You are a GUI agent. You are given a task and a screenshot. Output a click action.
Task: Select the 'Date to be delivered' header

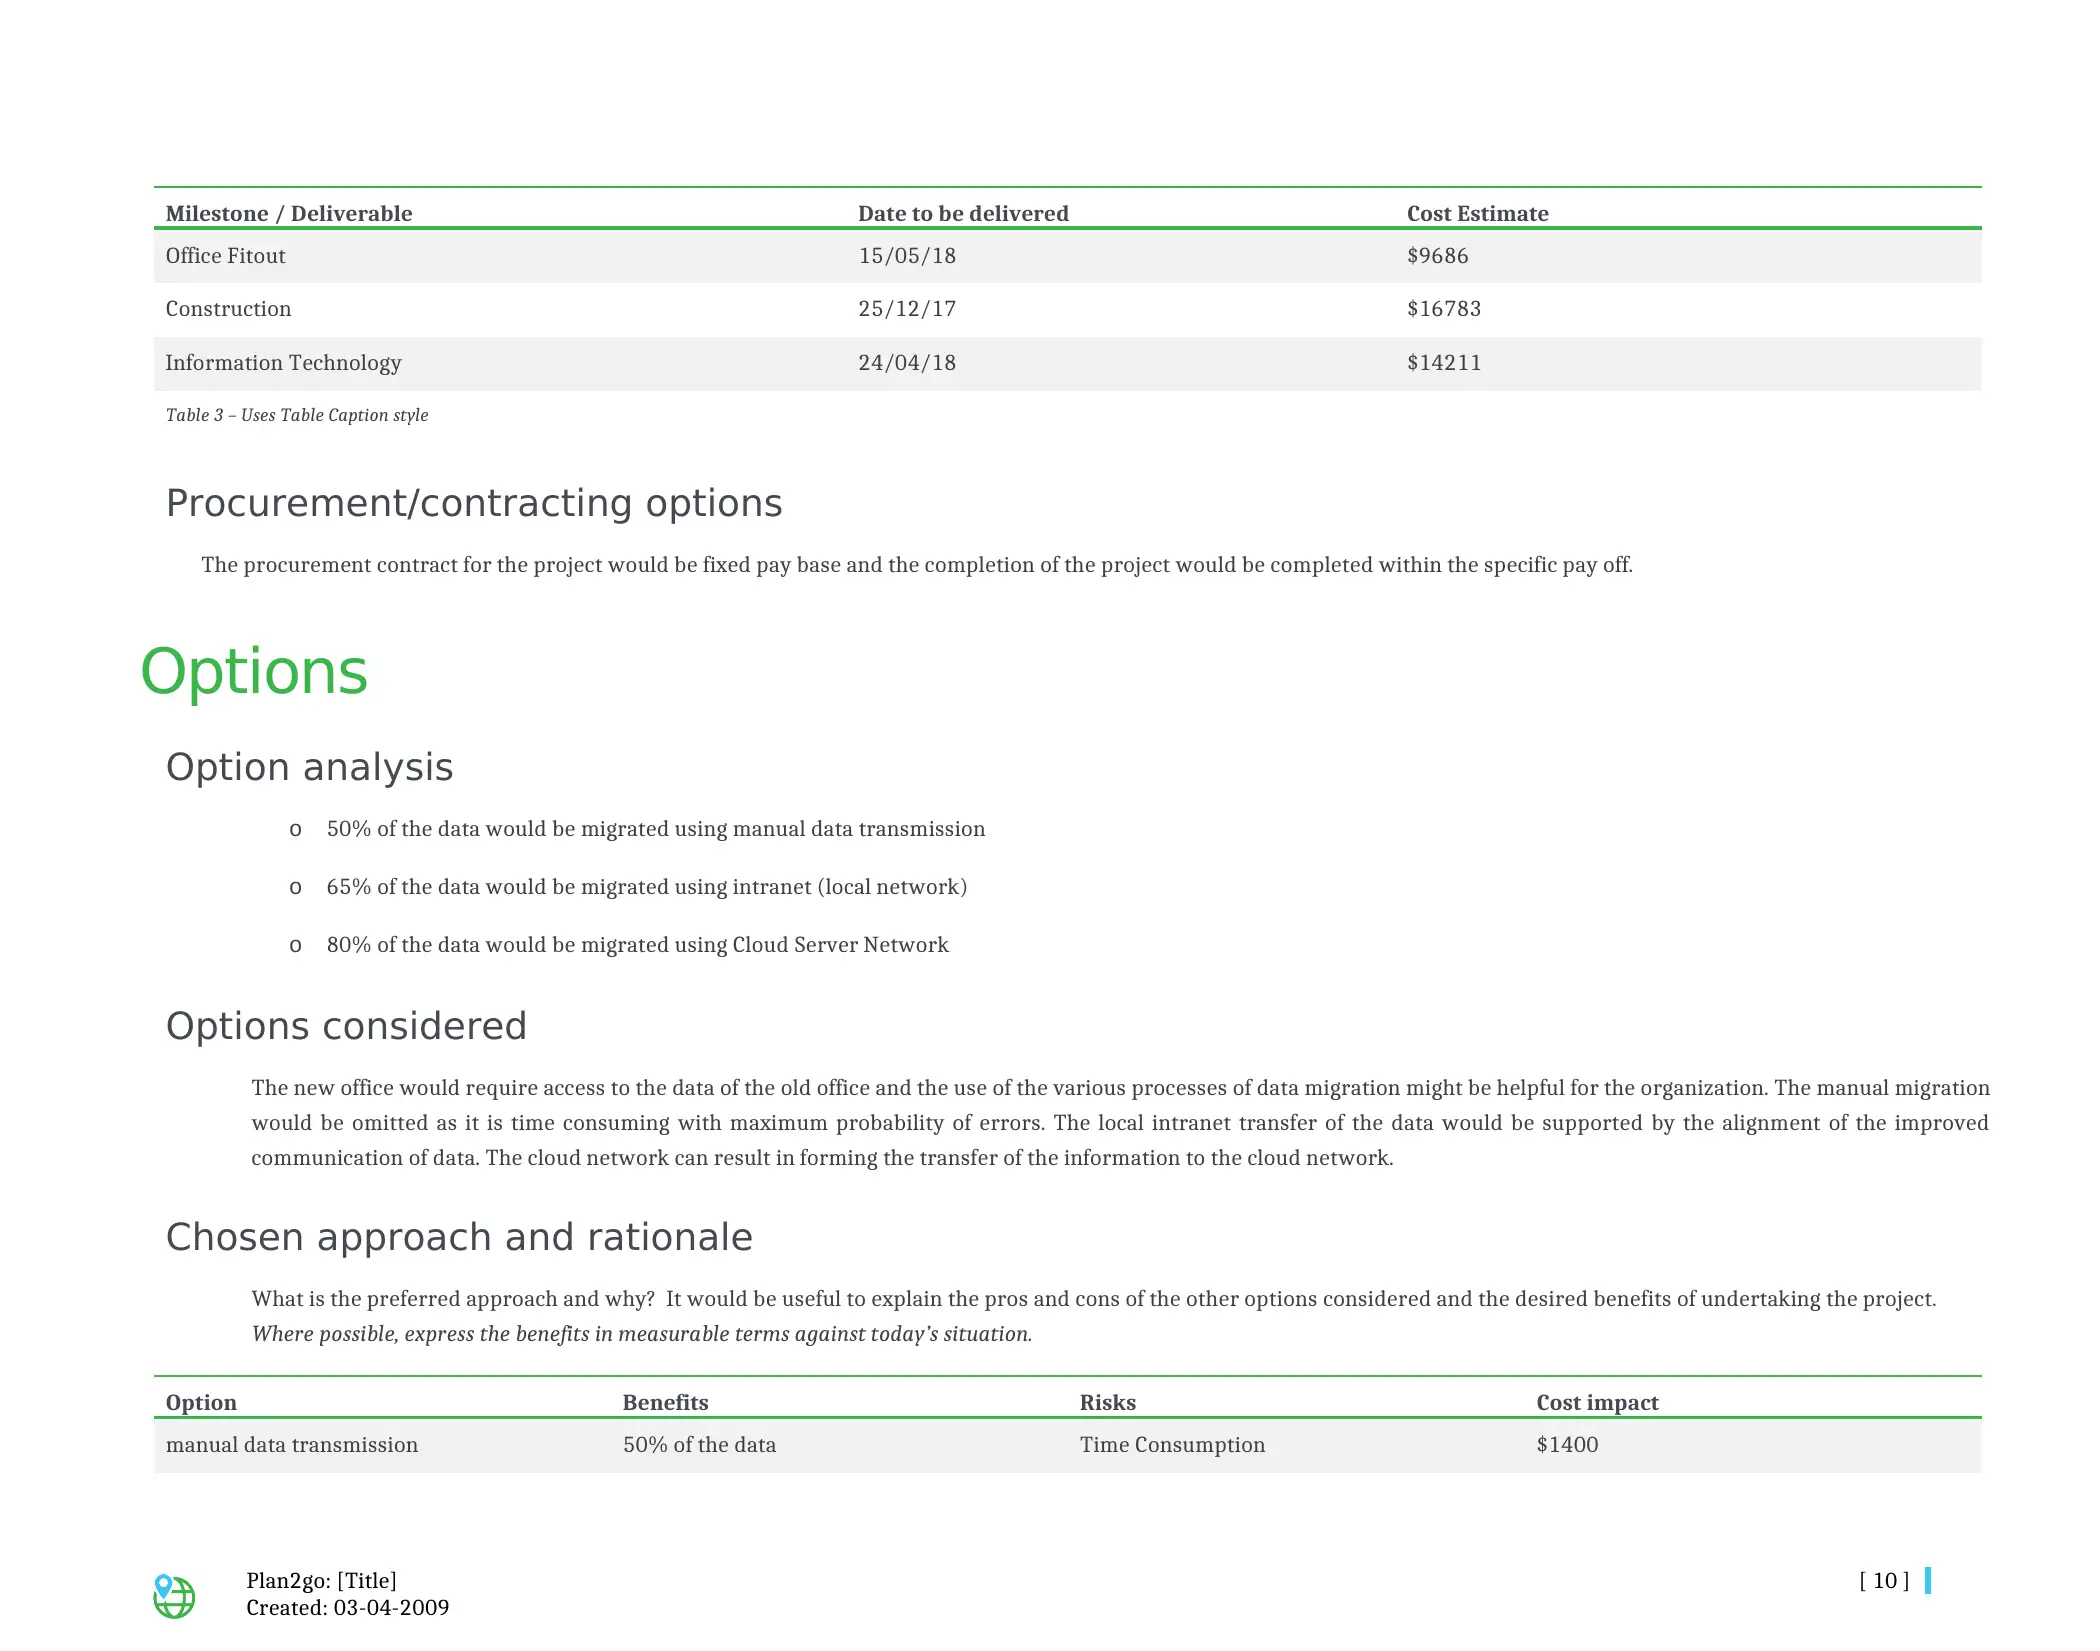click(x=963, y=213)
